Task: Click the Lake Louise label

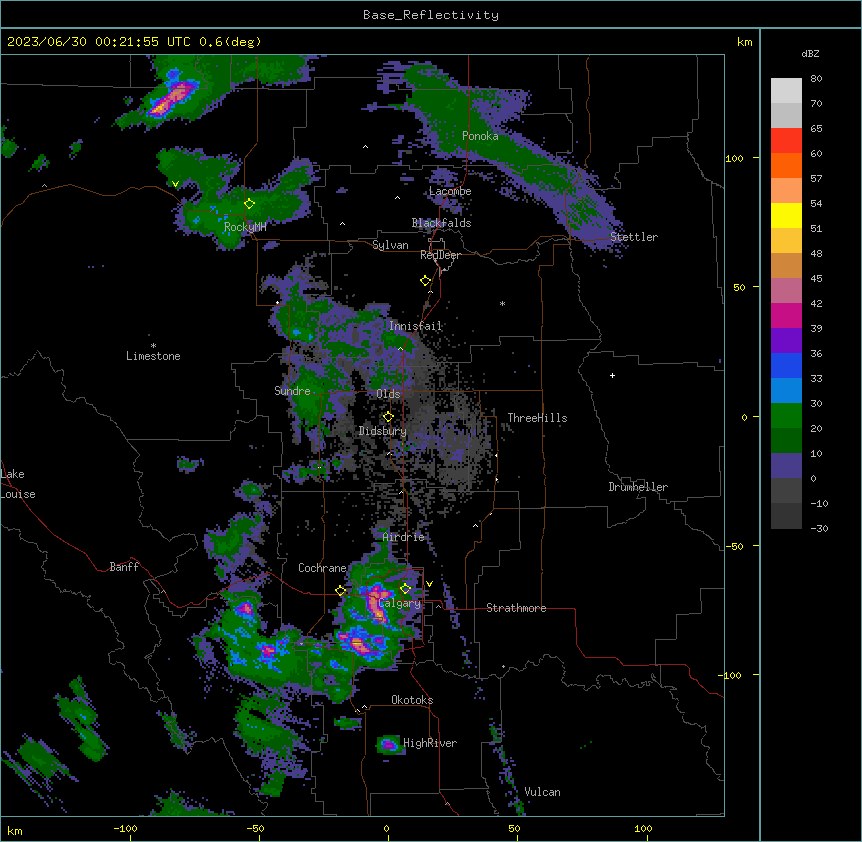Action: (18, 484)
